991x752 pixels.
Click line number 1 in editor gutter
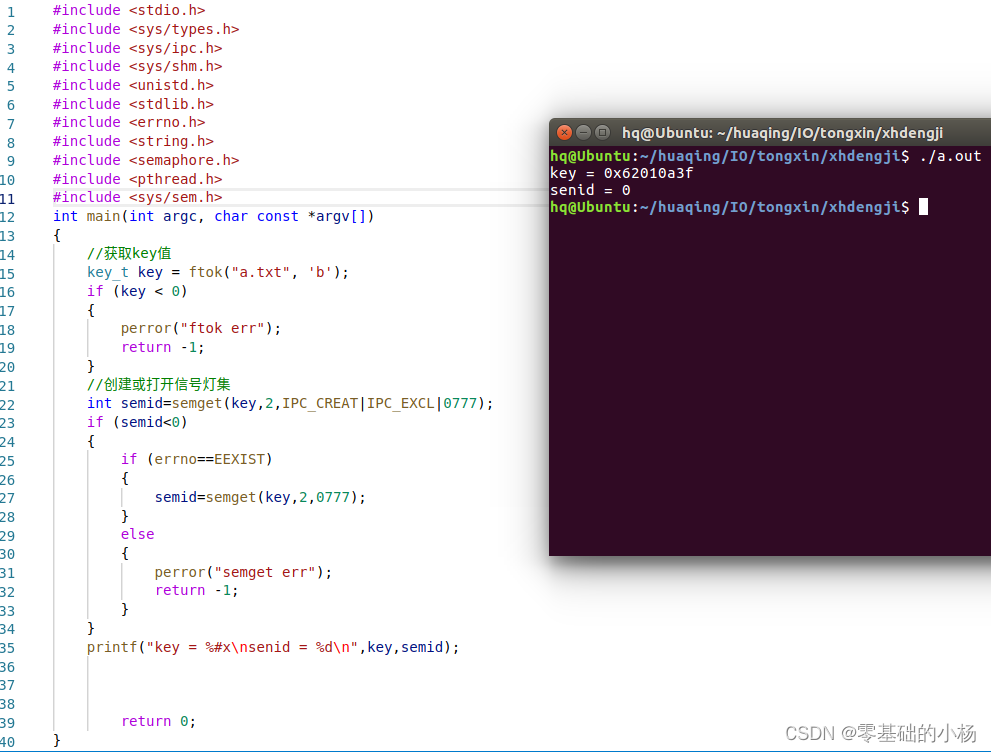click(11, 11)
